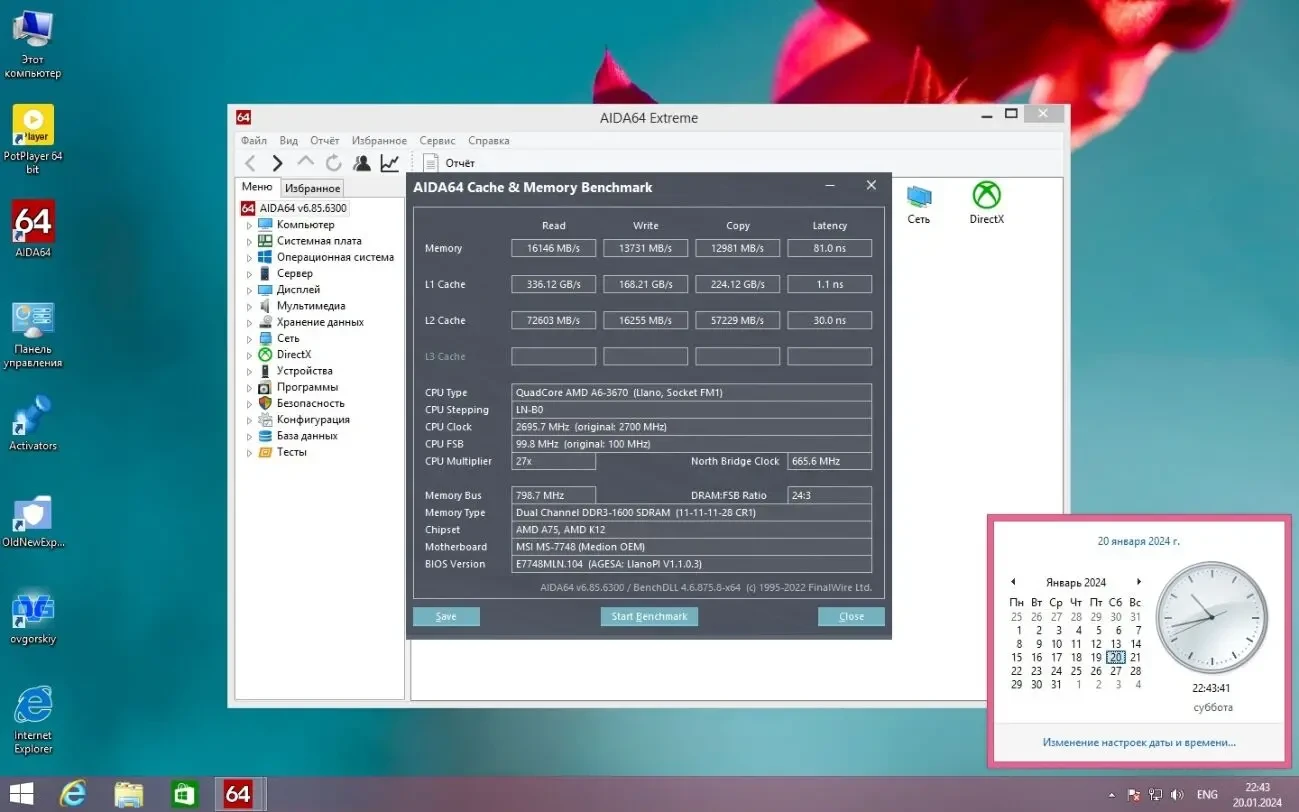Click the AIDA64 icon on the taskbar
The height and width of the screenshot is (812, 1299).
coord(239,793)
